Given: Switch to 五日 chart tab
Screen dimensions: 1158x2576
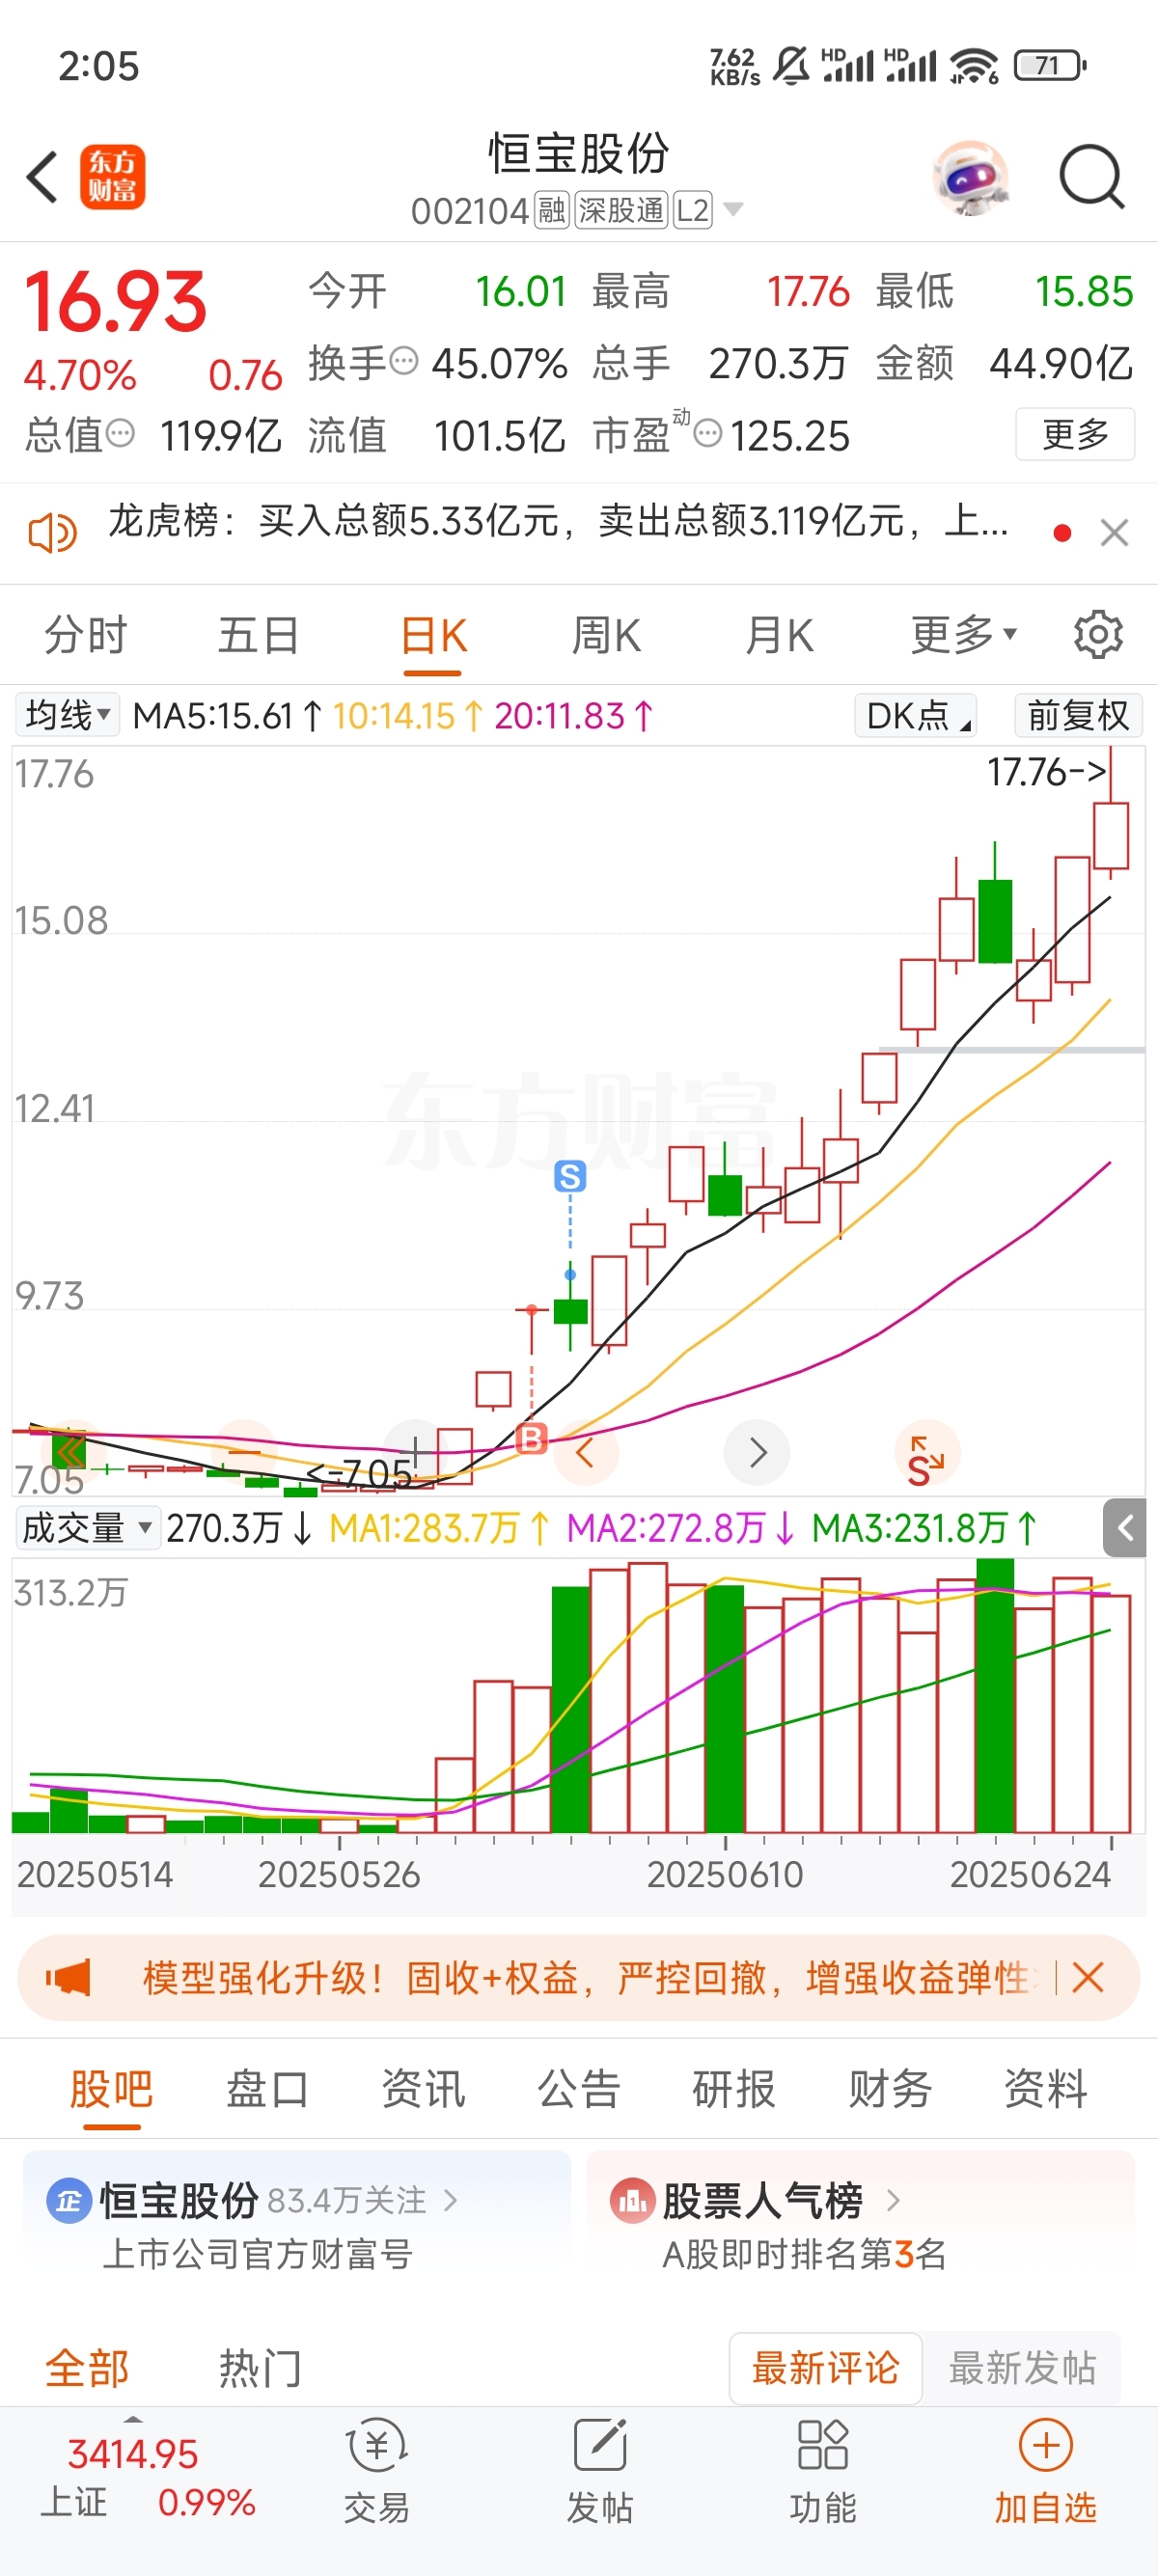Looking at the screenshot, I should (259, 635).
